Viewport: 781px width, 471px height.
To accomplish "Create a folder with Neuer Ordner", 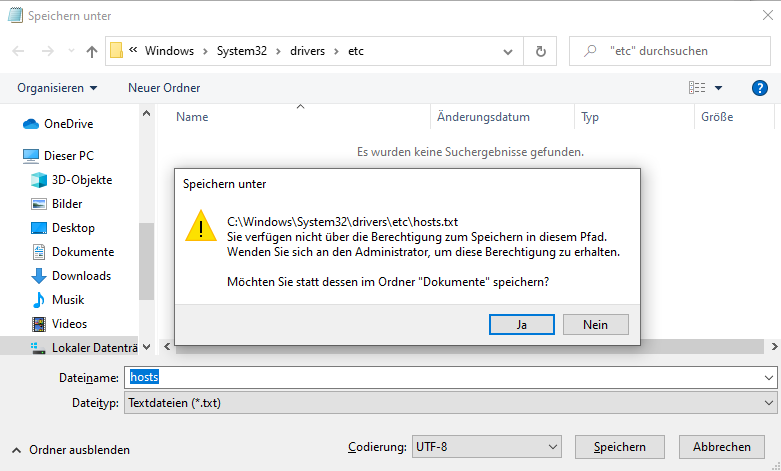I will tap(164, 88).
